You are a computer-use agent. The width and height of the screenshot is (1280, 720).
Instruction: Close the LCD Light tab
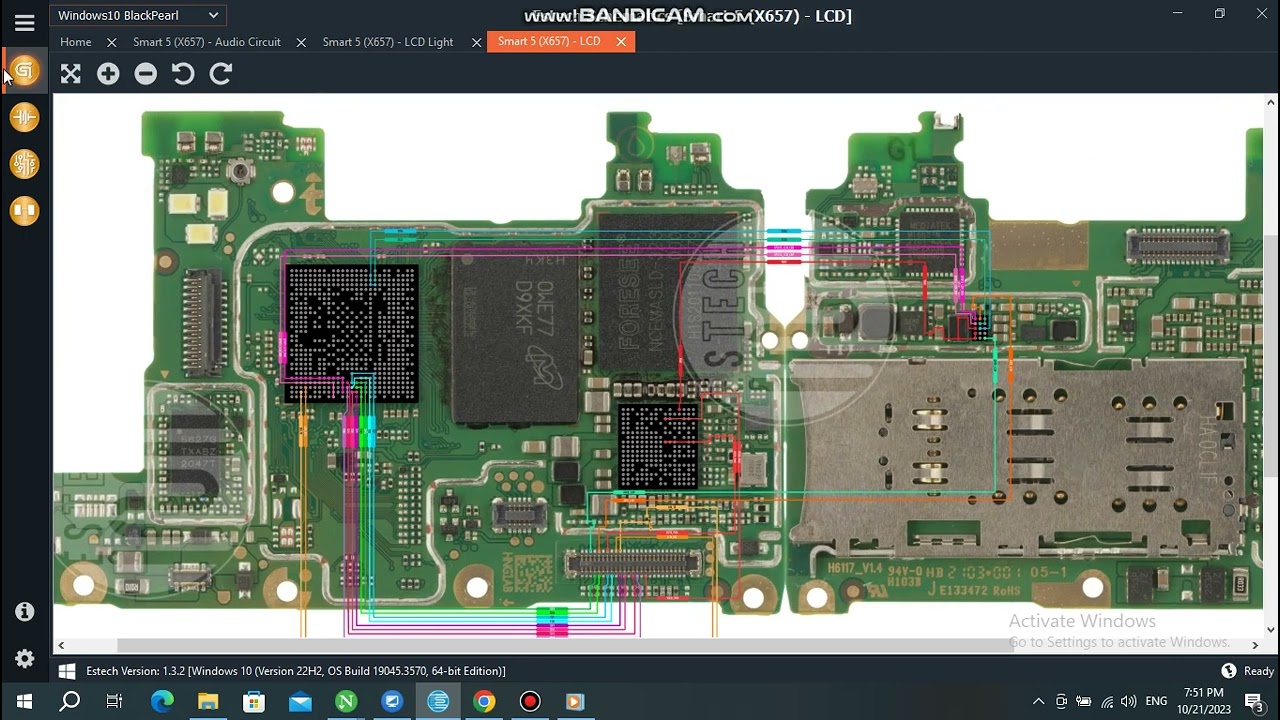tap(476, 42)
